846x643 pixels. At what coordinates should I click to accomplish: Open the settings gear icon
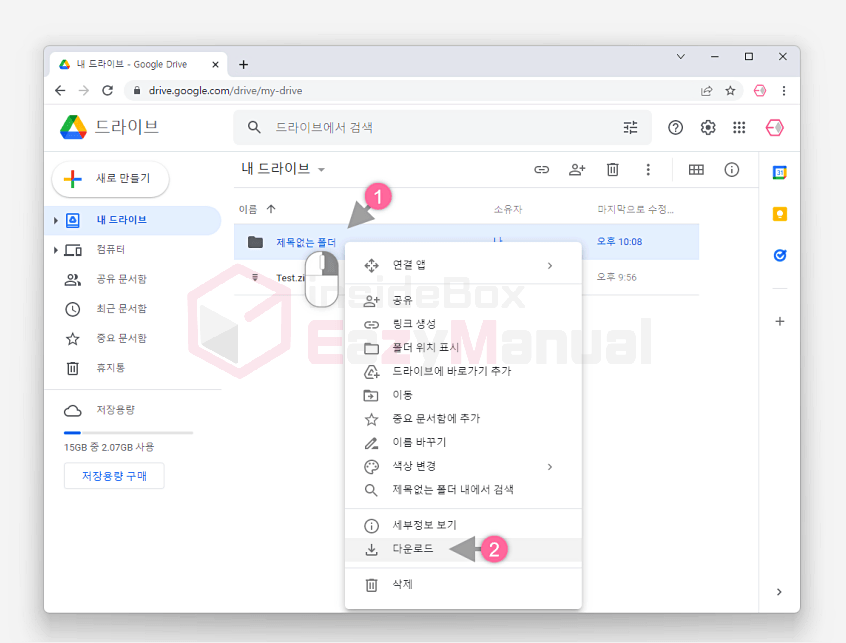(x=707, y=127)
